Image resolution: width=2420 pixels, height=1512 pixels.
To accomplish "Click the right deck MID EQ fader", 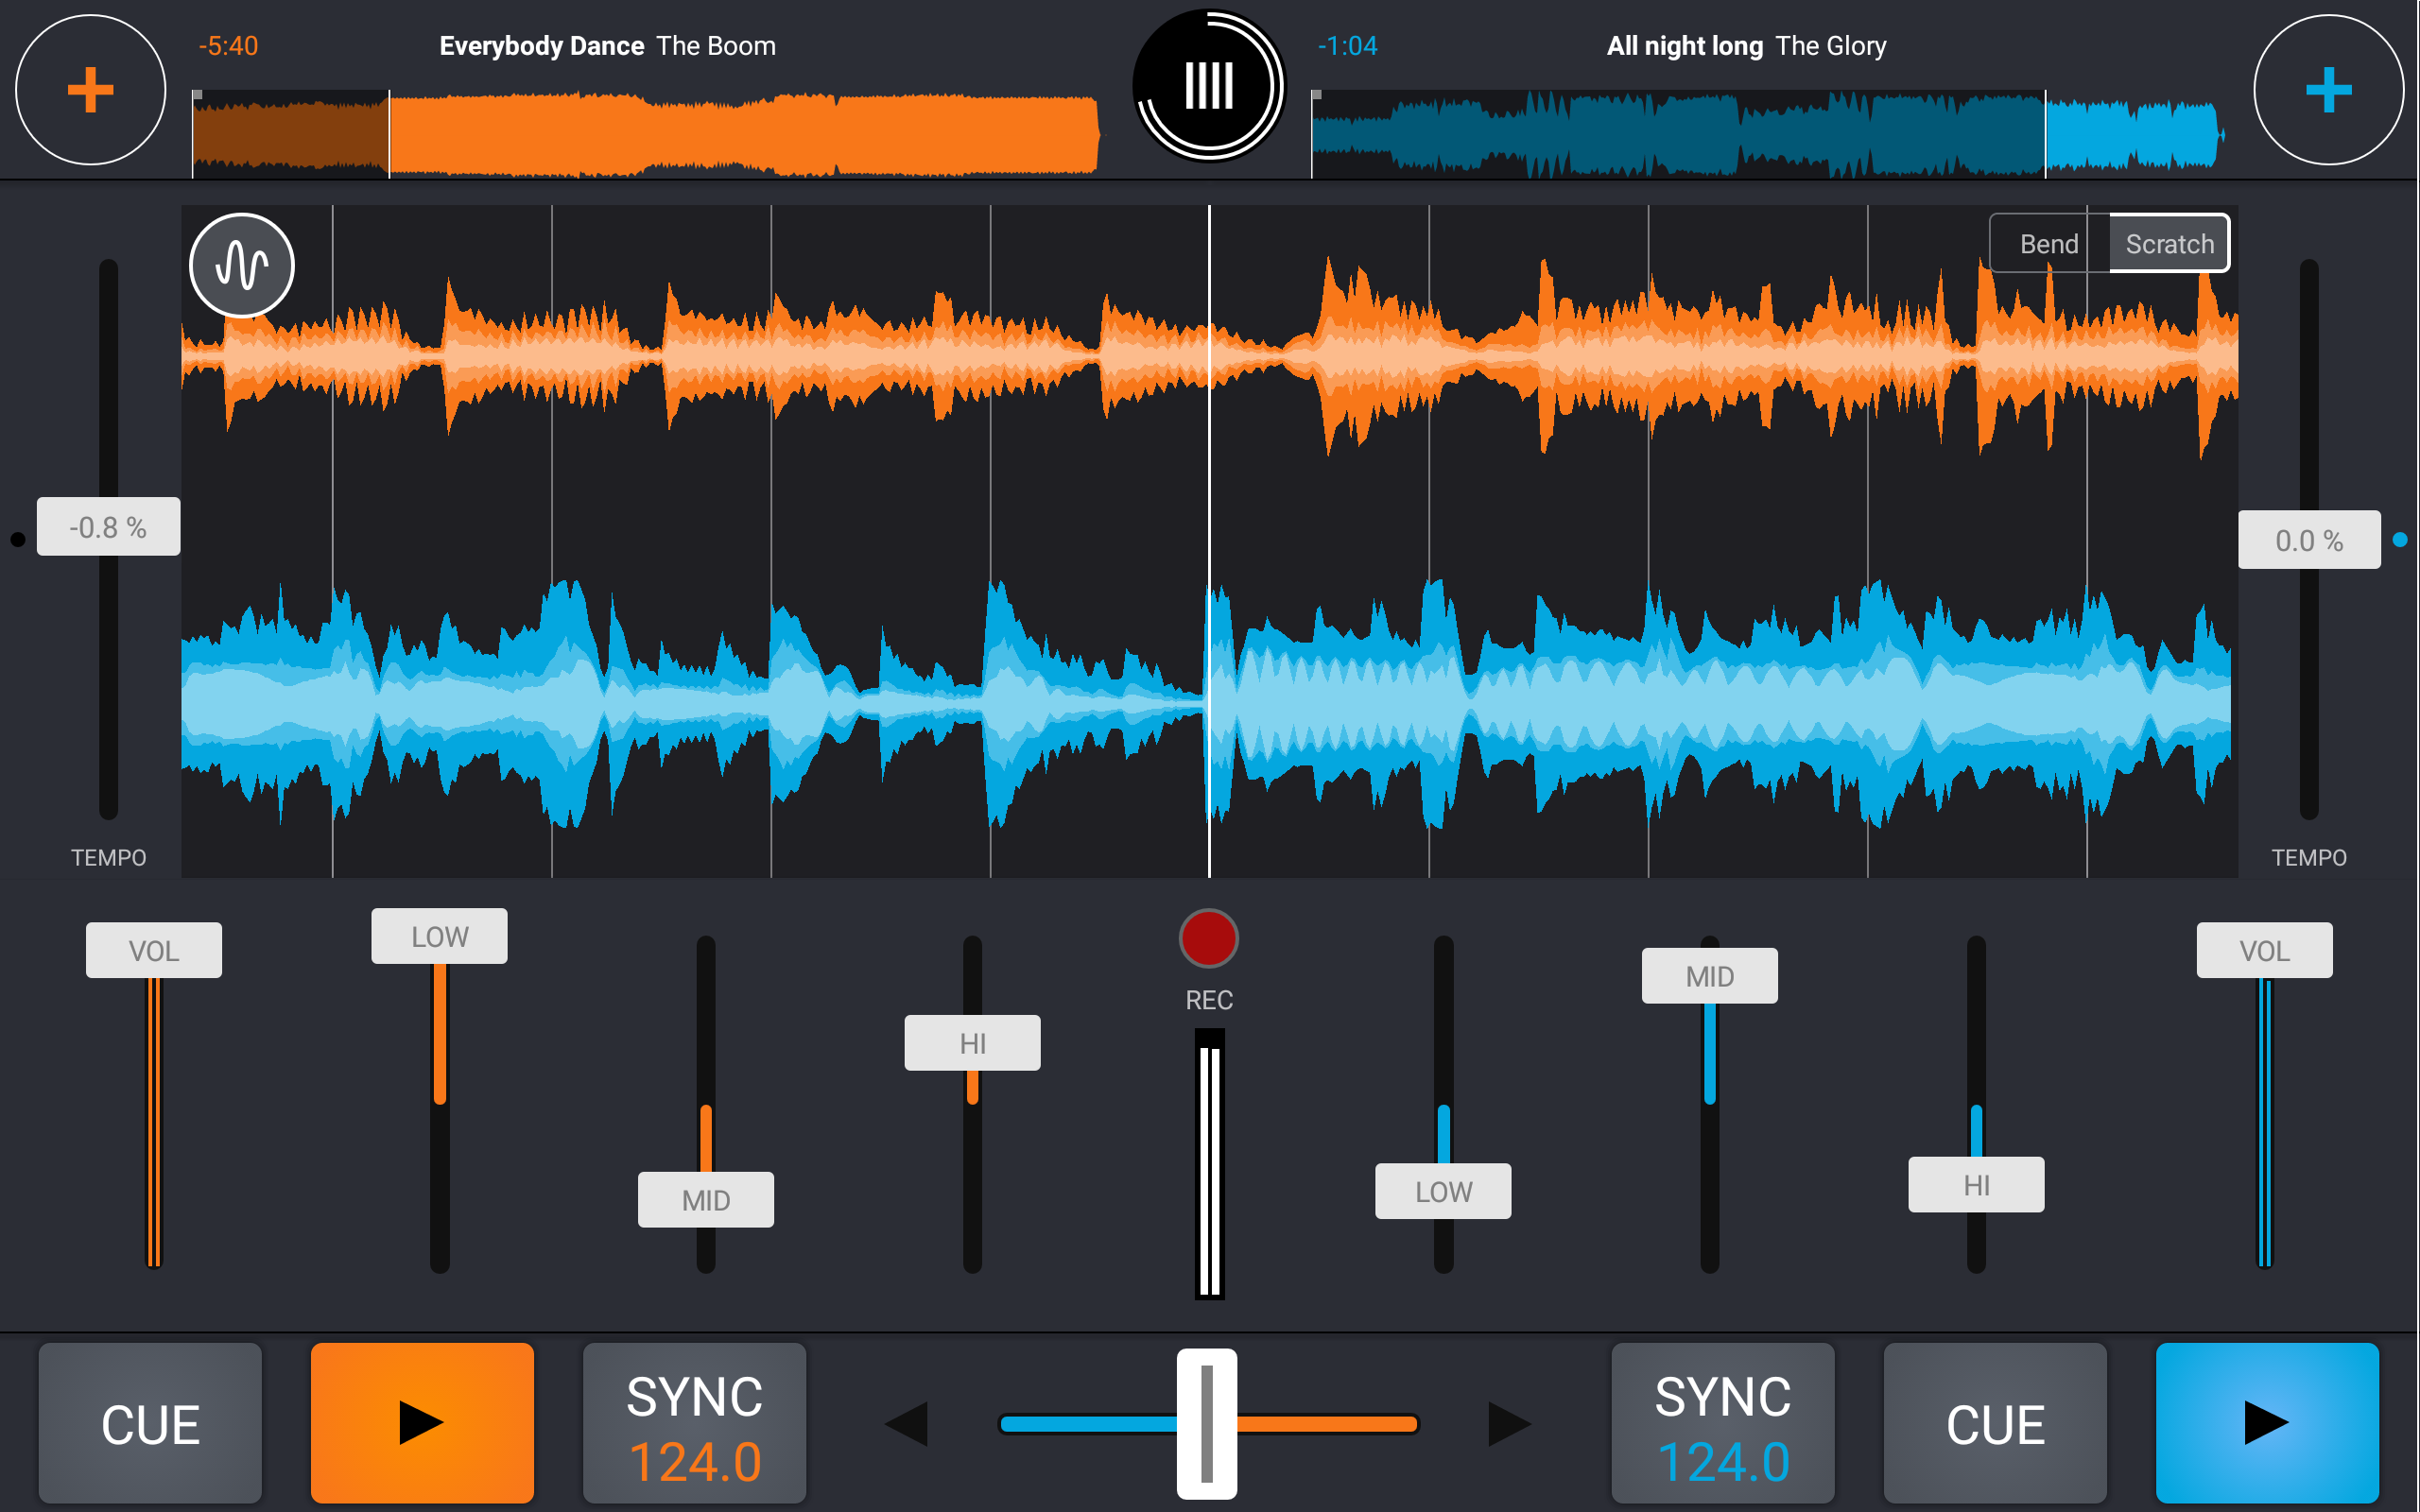I will pyautogui.click(x=1709, y=975).
